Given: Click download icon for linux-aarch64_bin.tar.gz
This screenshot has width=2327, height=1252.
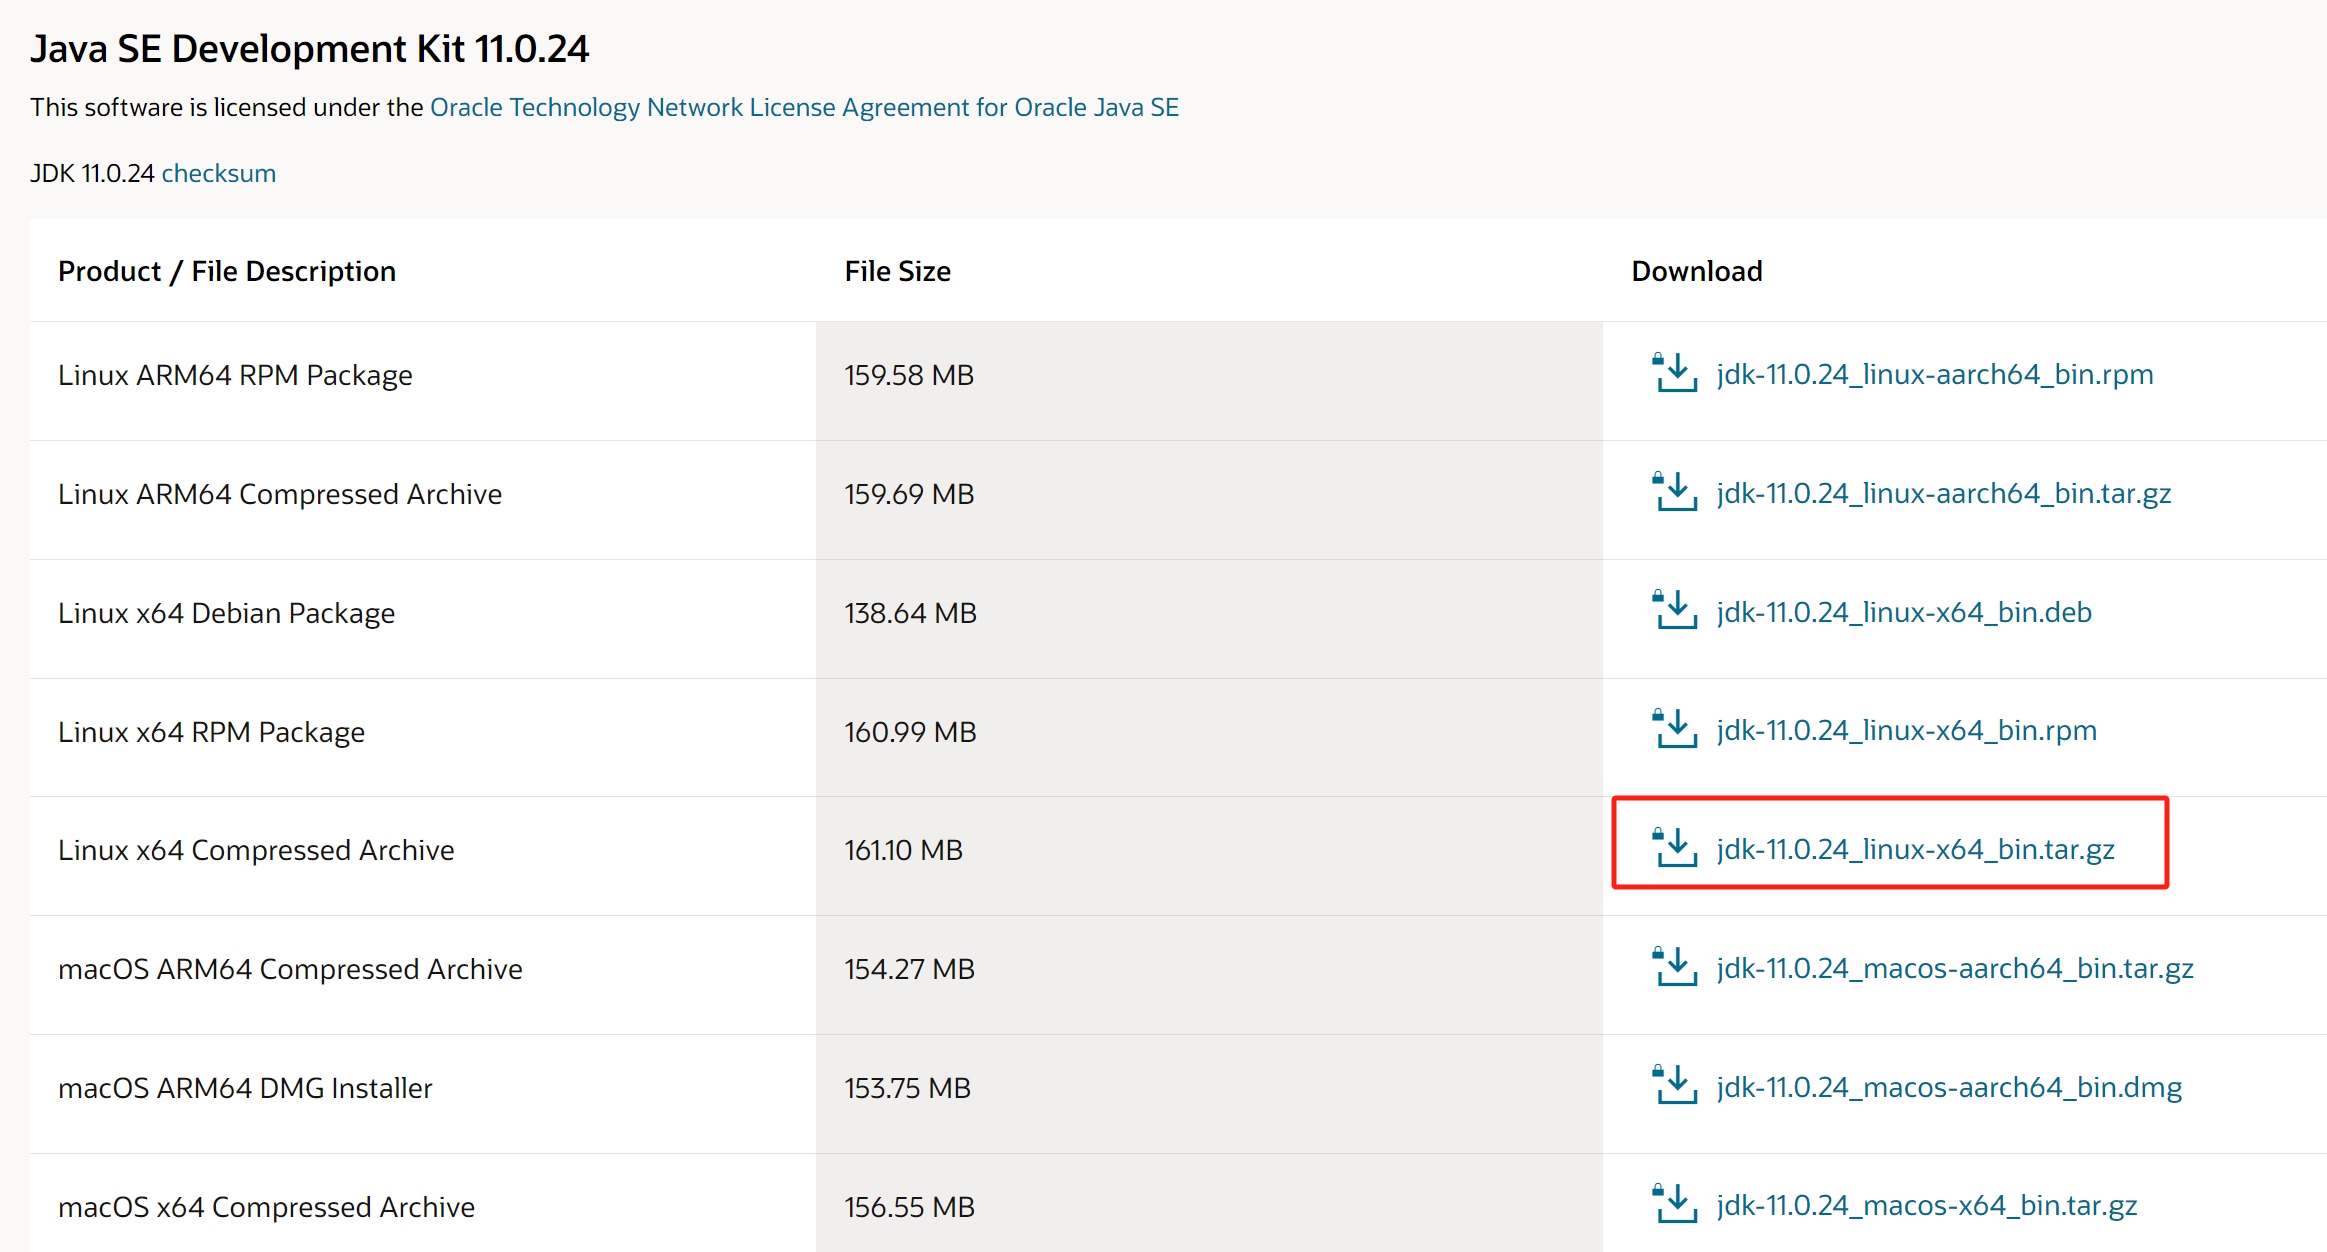Looking at the screenshot, I should click(x=1674, y=492).
